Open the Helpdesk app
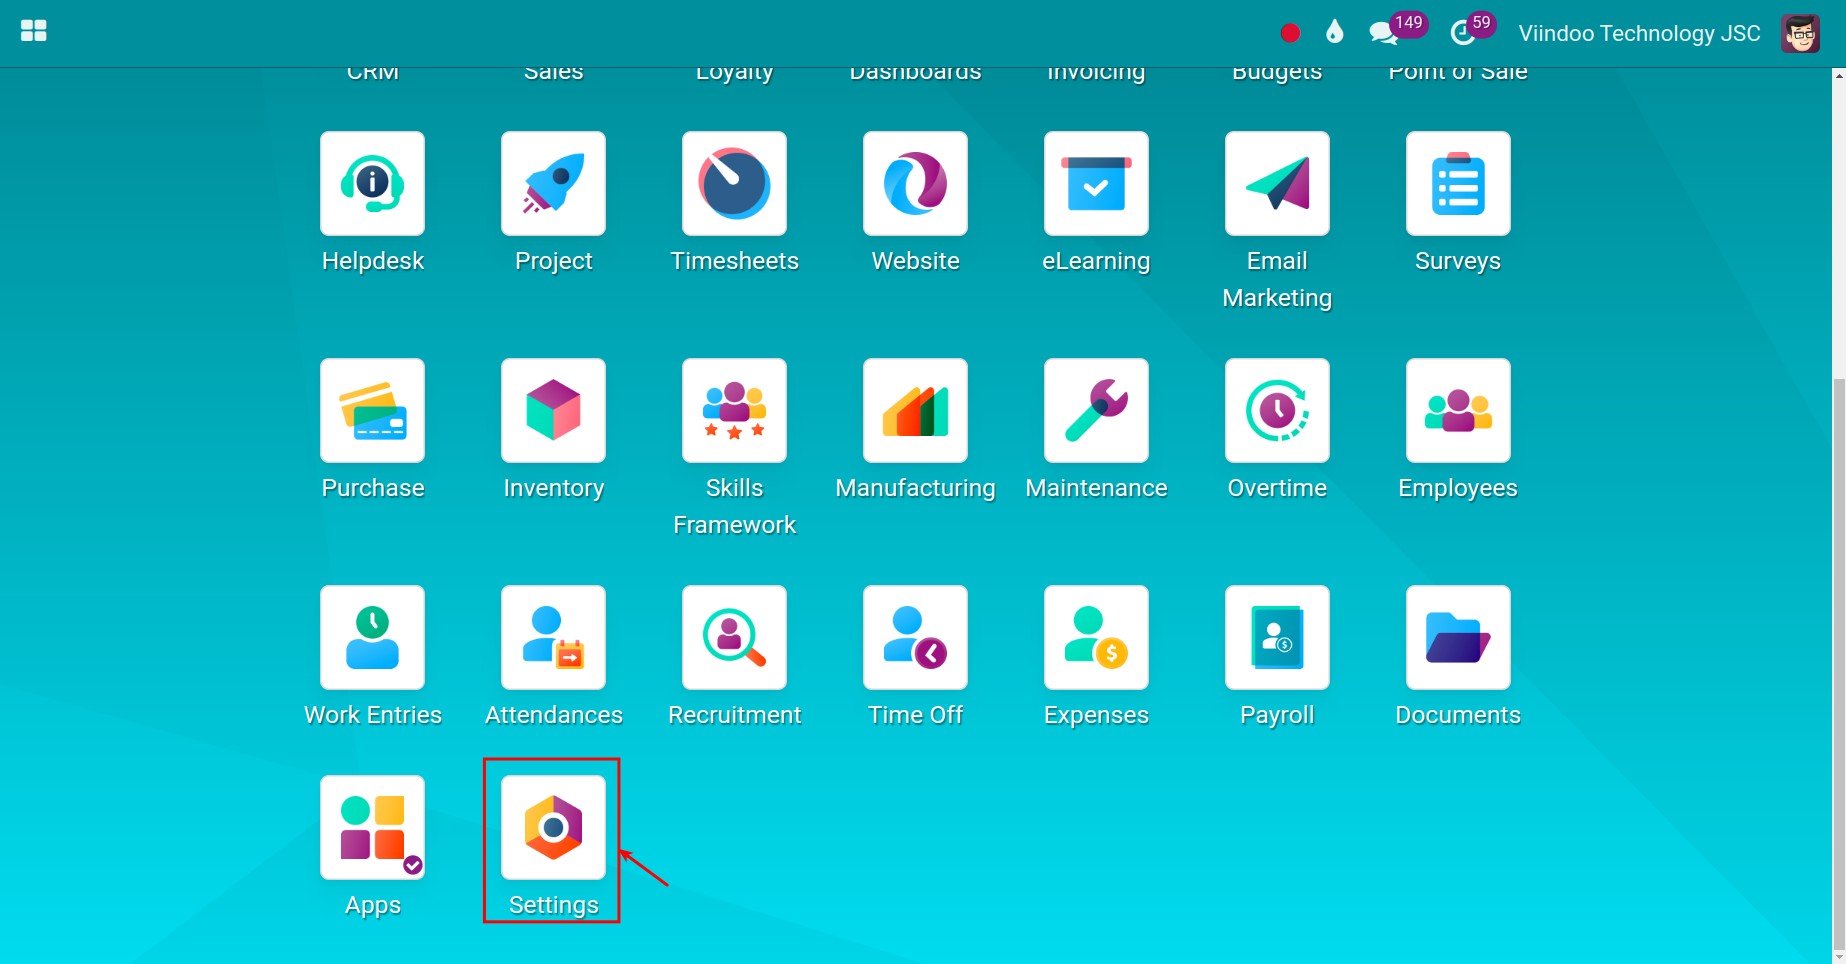1846x964 pixels. point(372,184)
